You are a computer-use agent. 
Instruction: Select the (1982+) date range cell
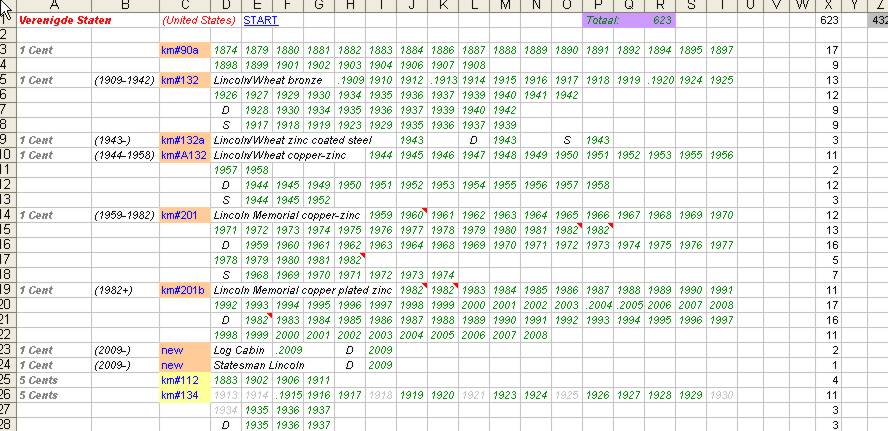point(125,291)
